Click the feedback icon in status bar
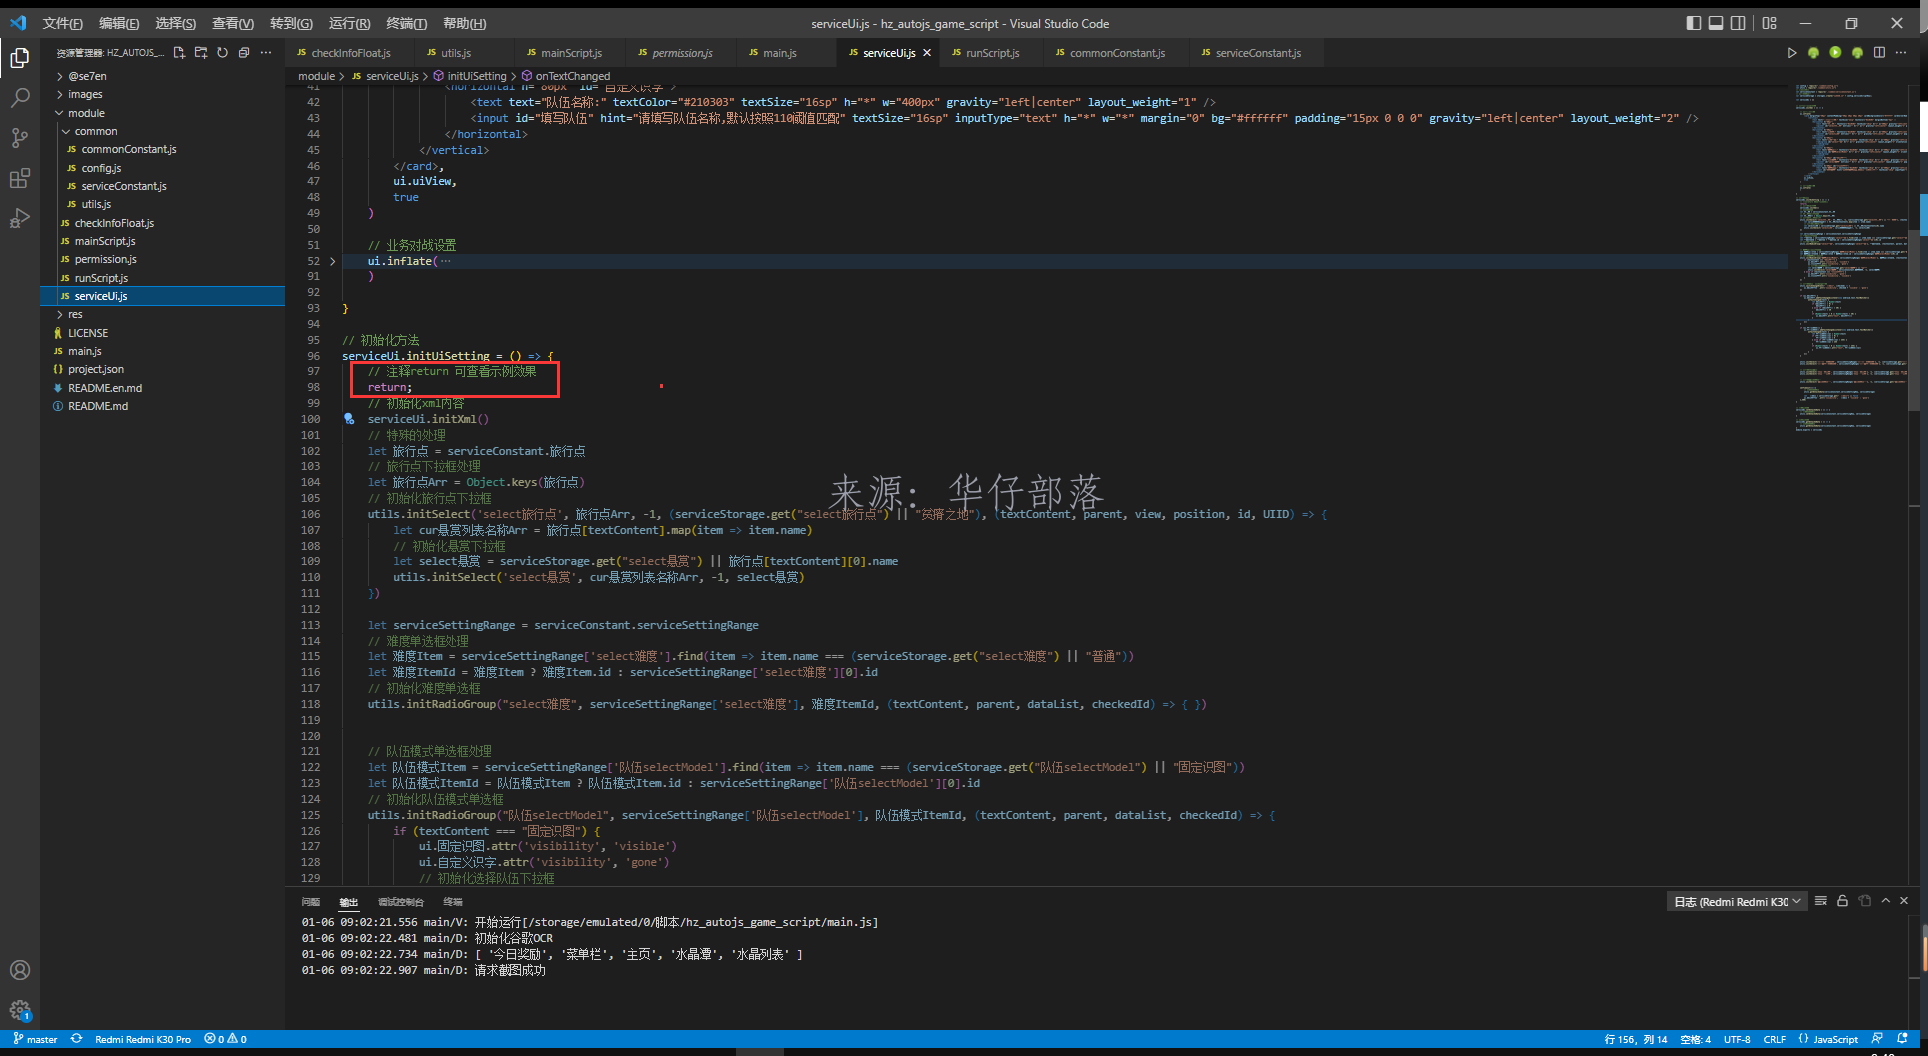Screen dimensions: 1928x1056 [x=1877, y=1039]
